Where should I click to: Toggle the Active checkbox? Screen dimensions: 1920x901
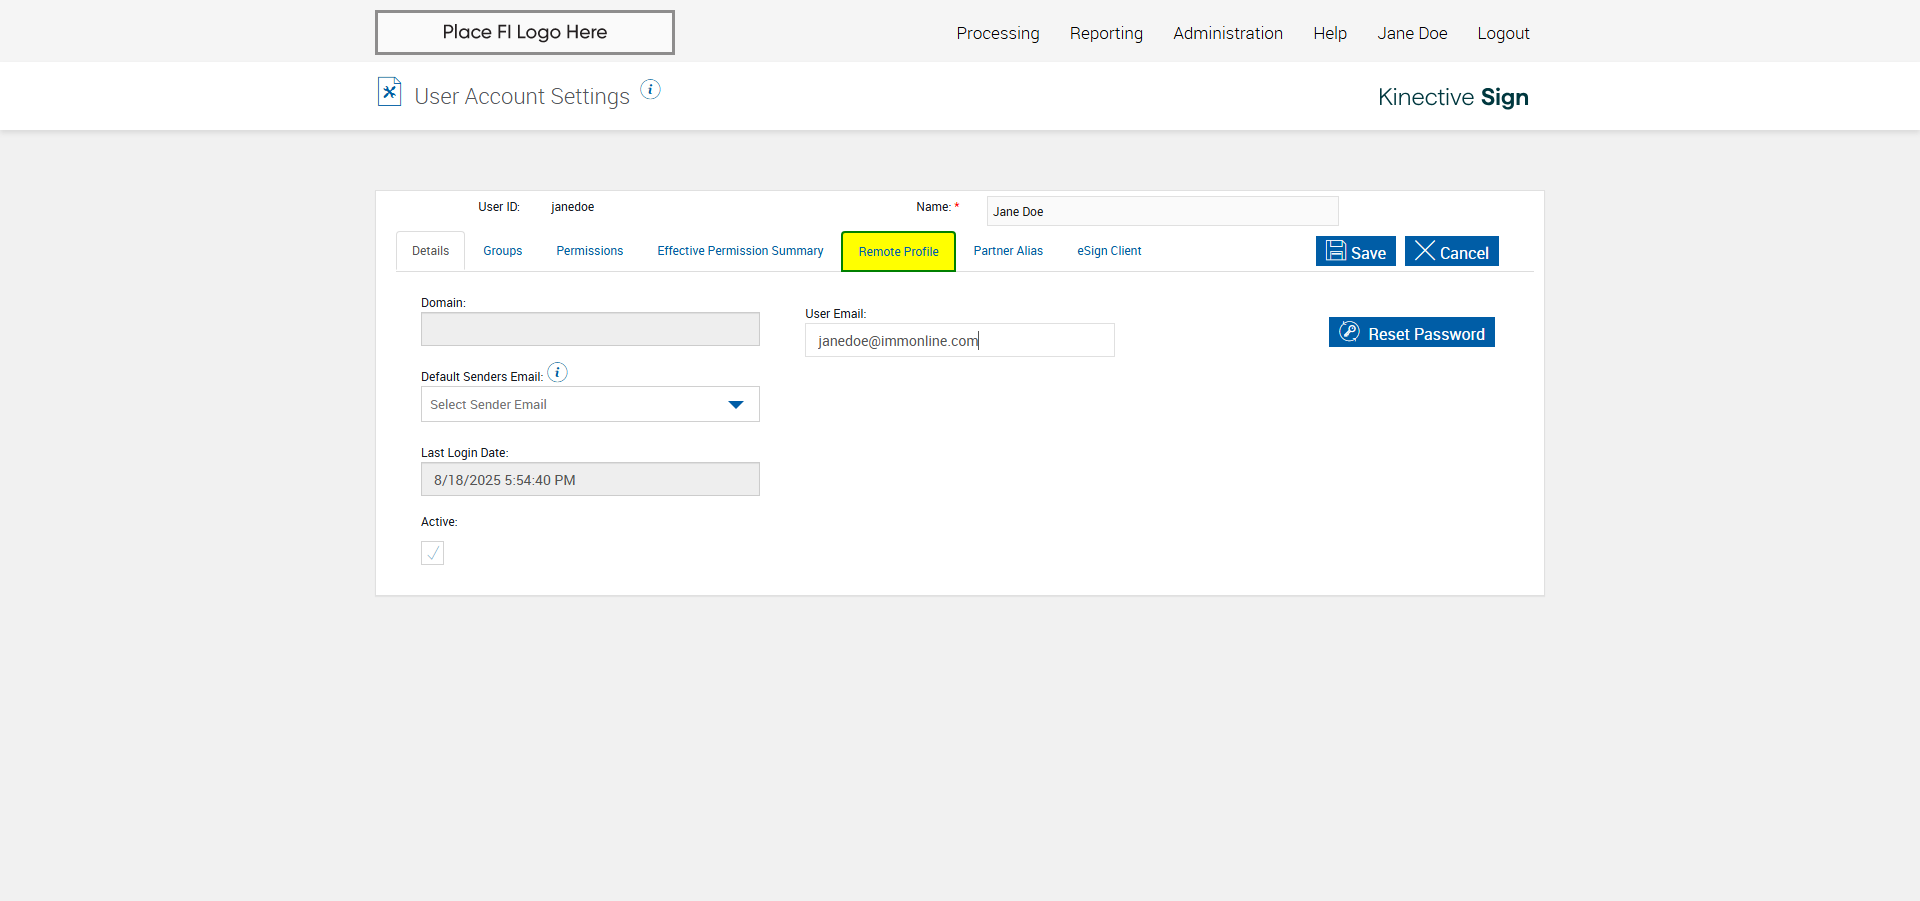pos(432,553)
